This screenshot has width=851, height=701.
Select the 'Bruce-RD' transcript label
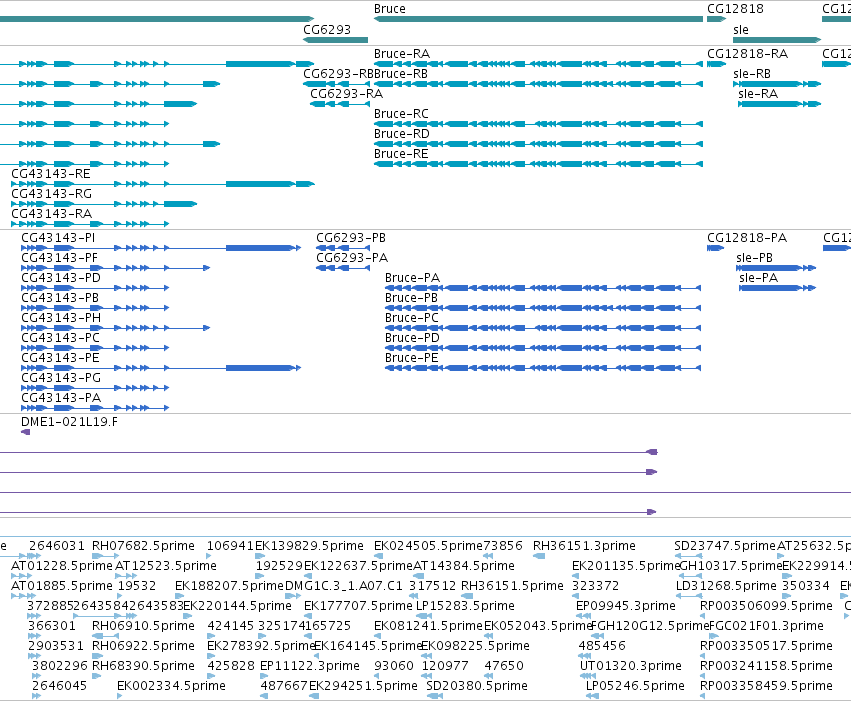coord(402,133)
